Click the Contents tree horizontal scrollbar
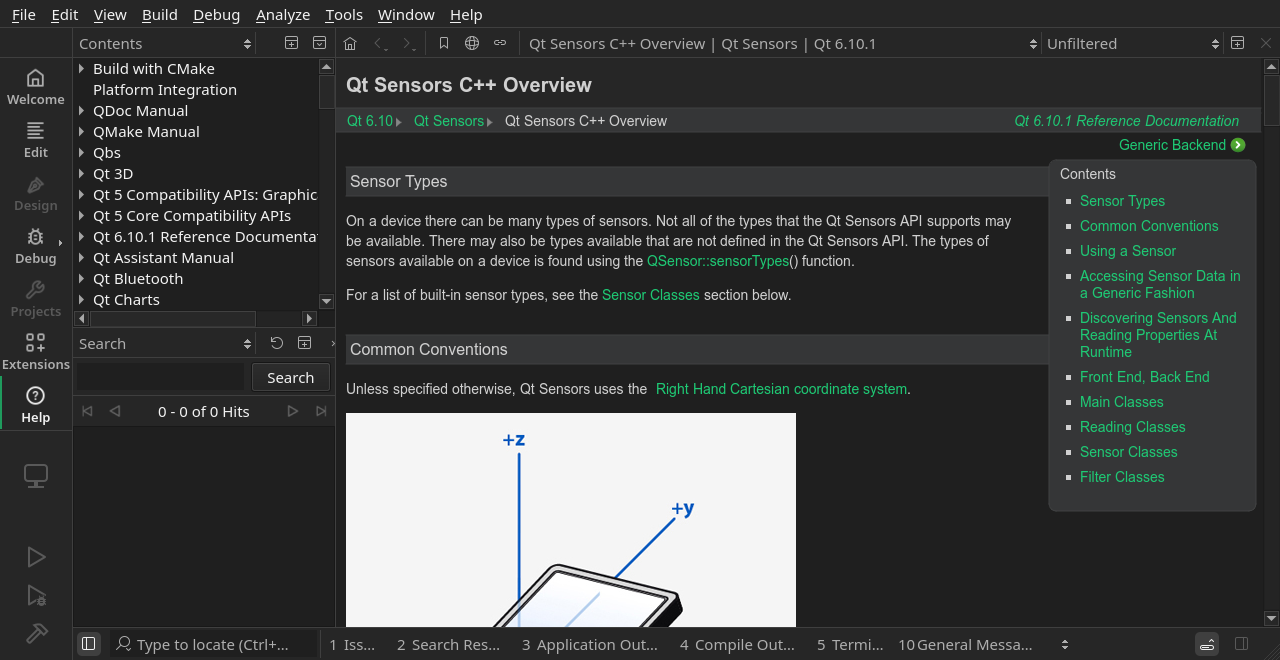The height and width of the screenshot is (660, 1280). (173, 318)
